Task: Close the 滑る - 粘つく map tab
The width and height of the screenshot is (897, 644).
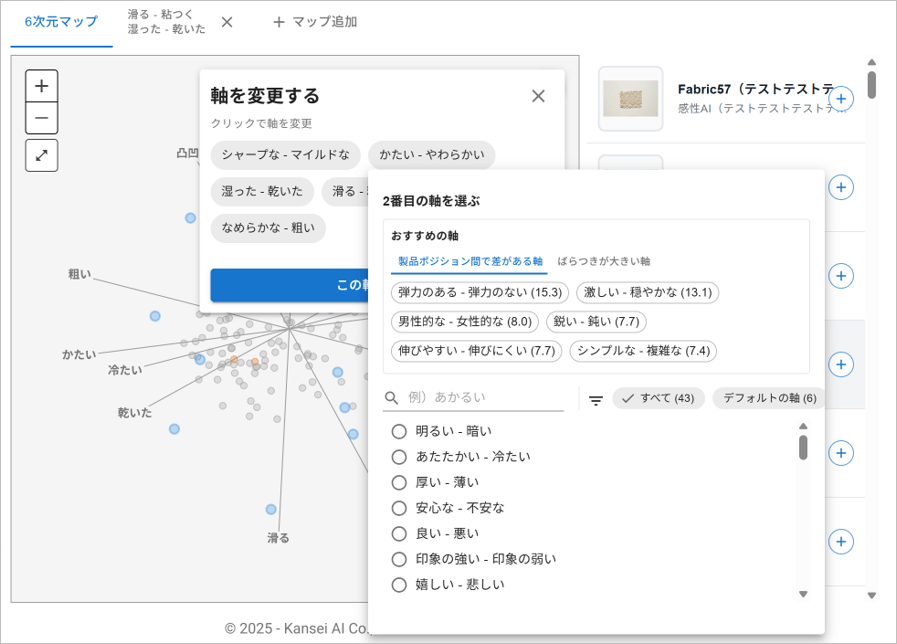Action: tap(227, 22)
